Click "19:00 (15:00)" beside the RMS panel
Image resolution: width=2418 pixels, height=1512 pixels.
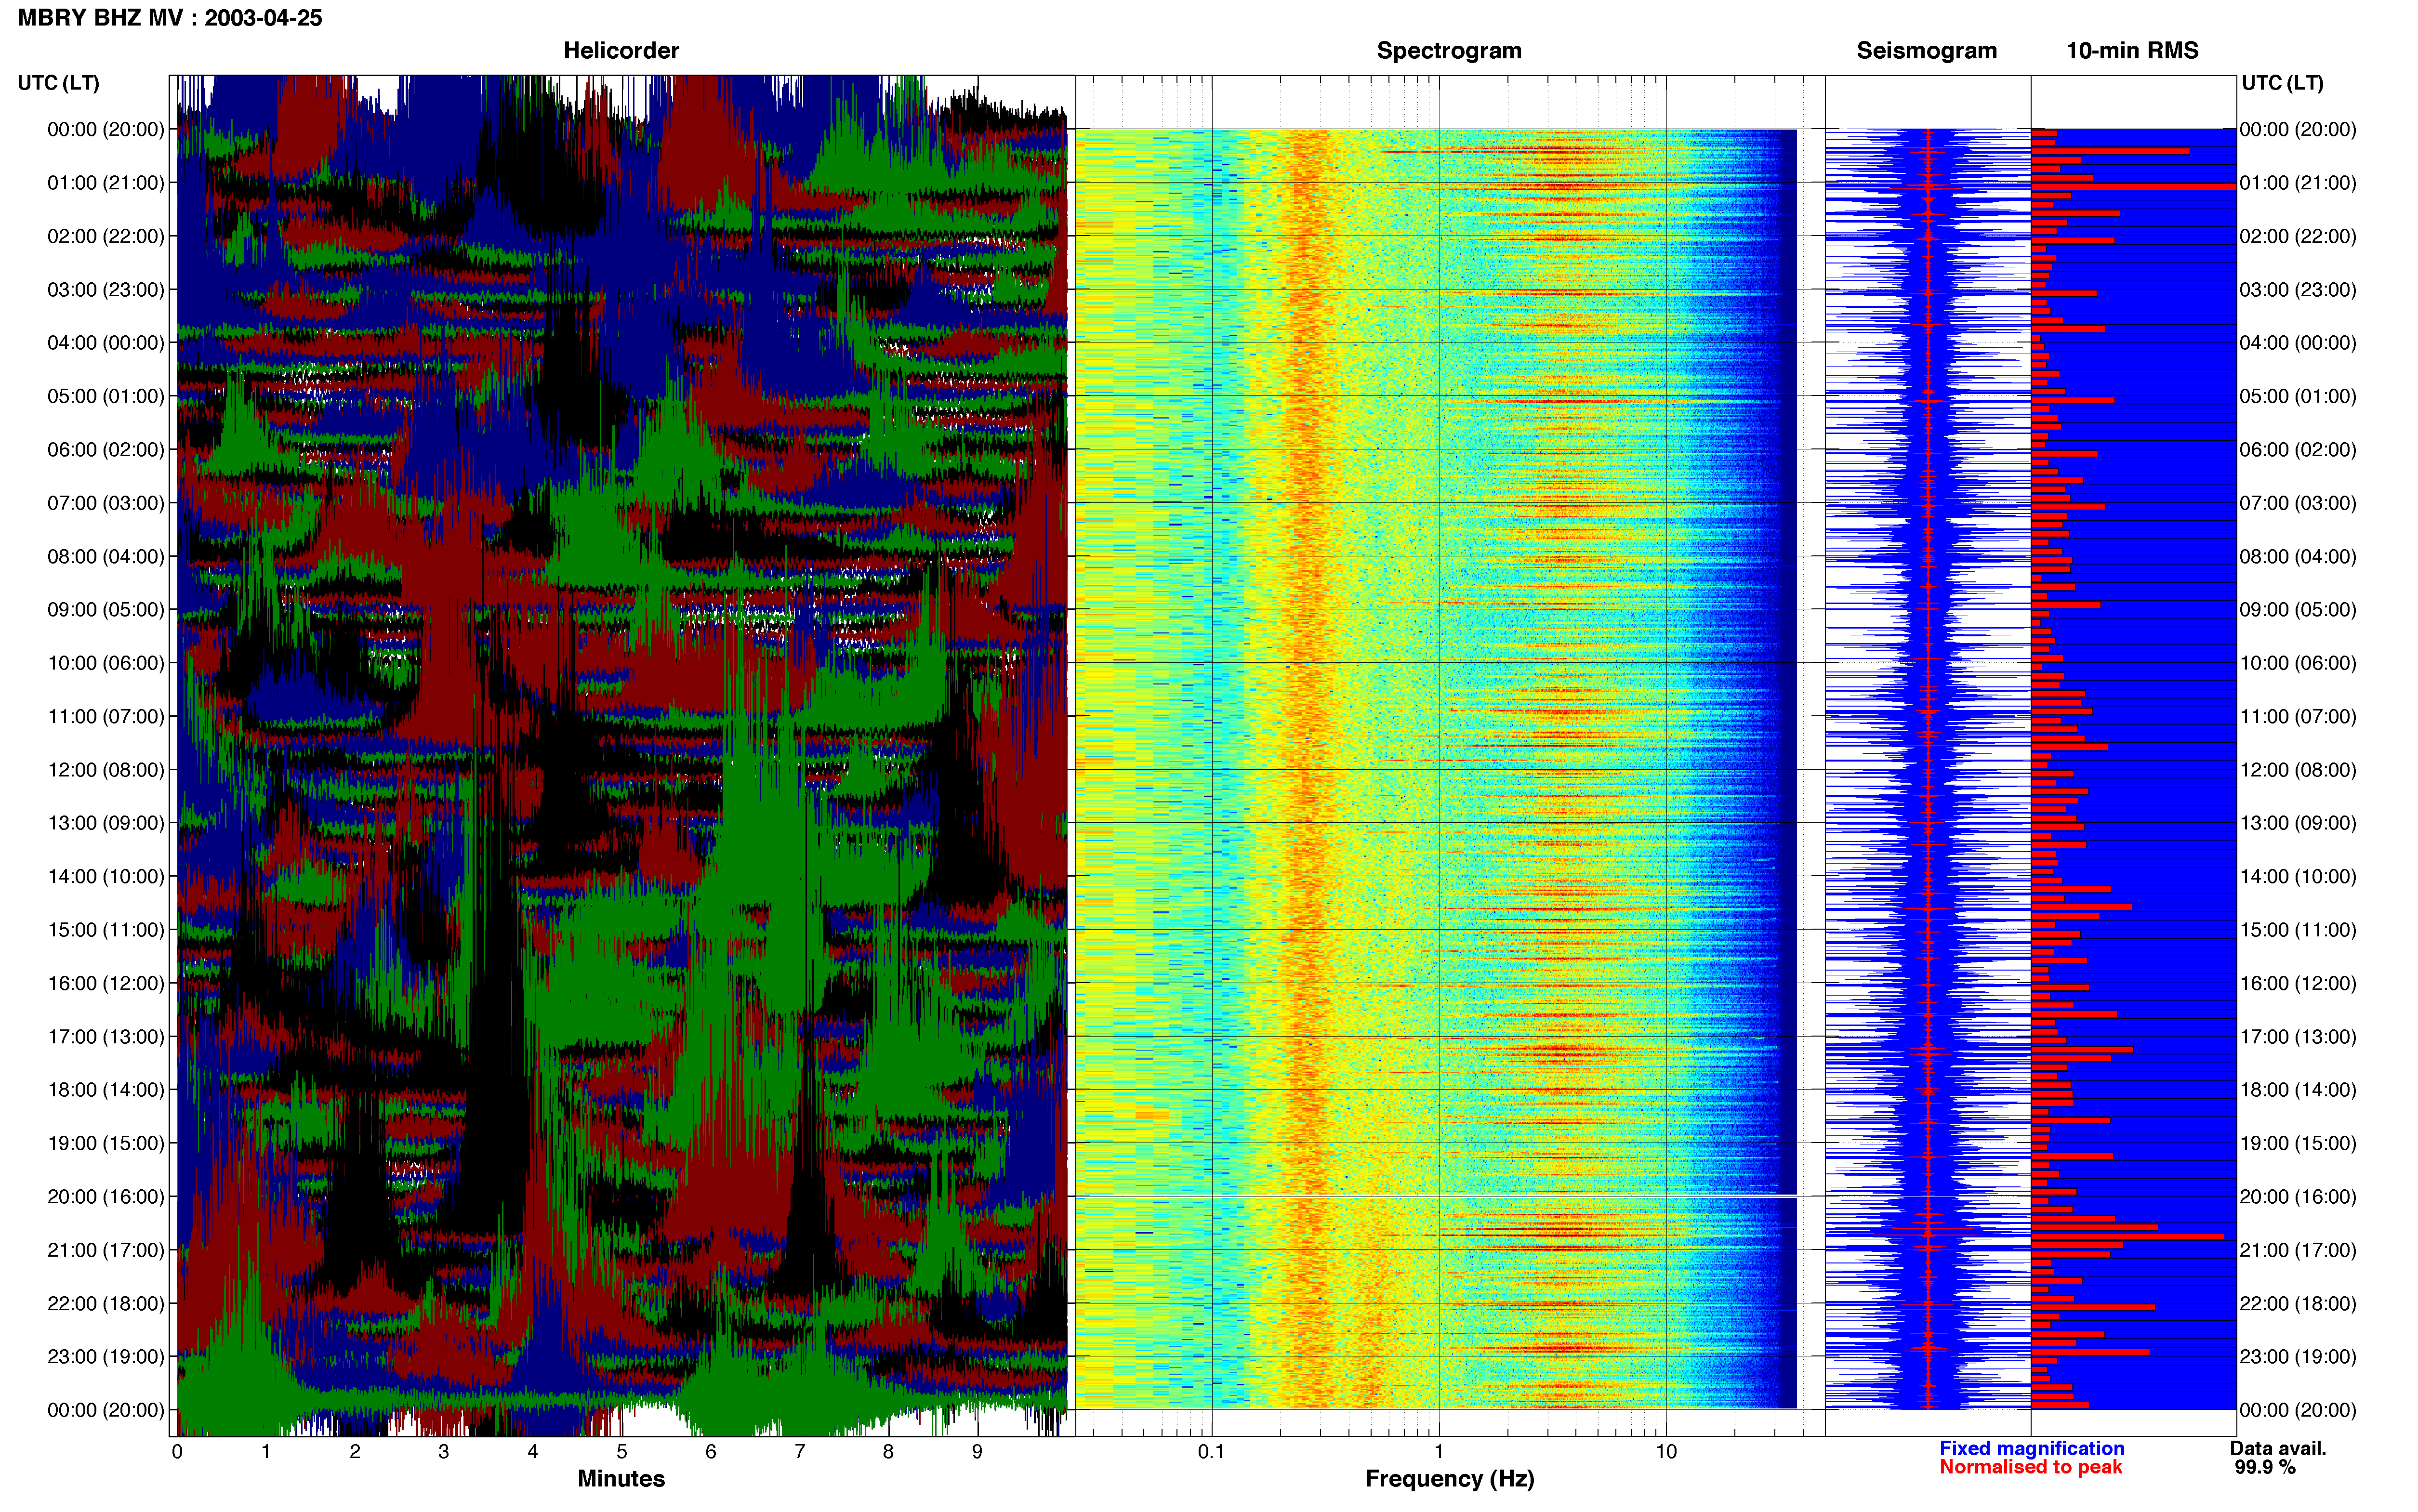[2298, 1143]
